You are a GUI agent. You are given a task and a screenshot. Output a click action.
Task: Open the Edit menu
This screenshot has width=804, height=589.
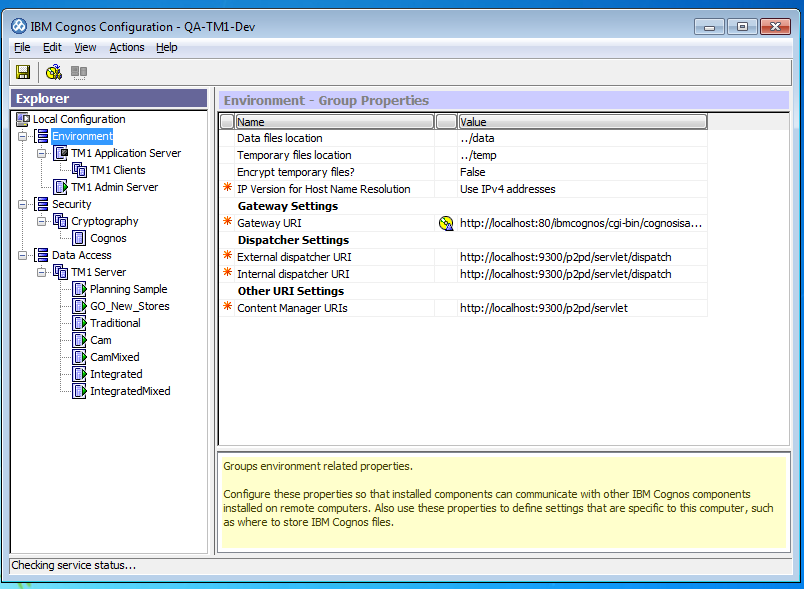[x=52, y=47]
